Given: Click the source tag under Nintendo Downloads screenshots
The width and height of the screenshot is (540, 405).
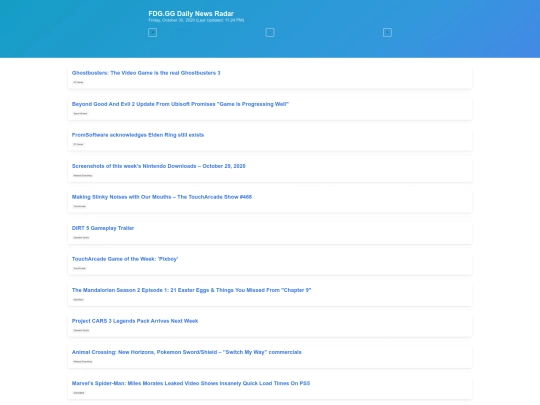Looking at the screenshot, I should click(83, 175).
